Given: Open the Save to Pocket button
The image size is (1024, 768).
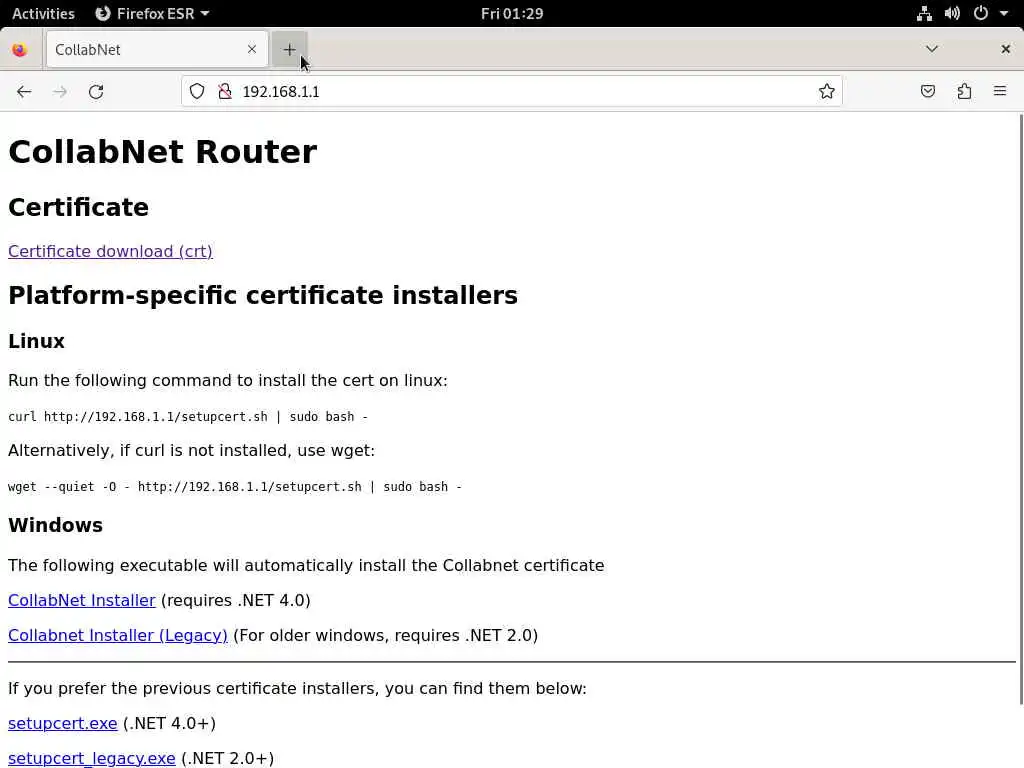Looking at the screenshot, I should pos(927,91).
